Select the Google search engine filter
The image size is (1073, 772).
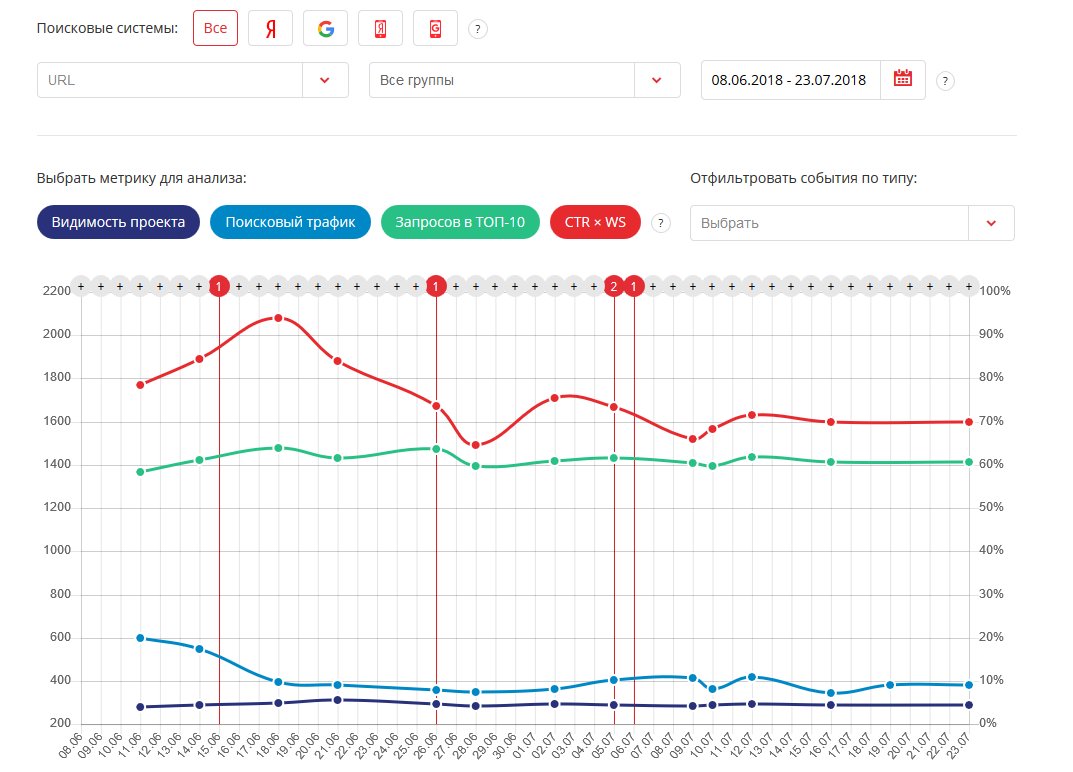tap(325, 28)
